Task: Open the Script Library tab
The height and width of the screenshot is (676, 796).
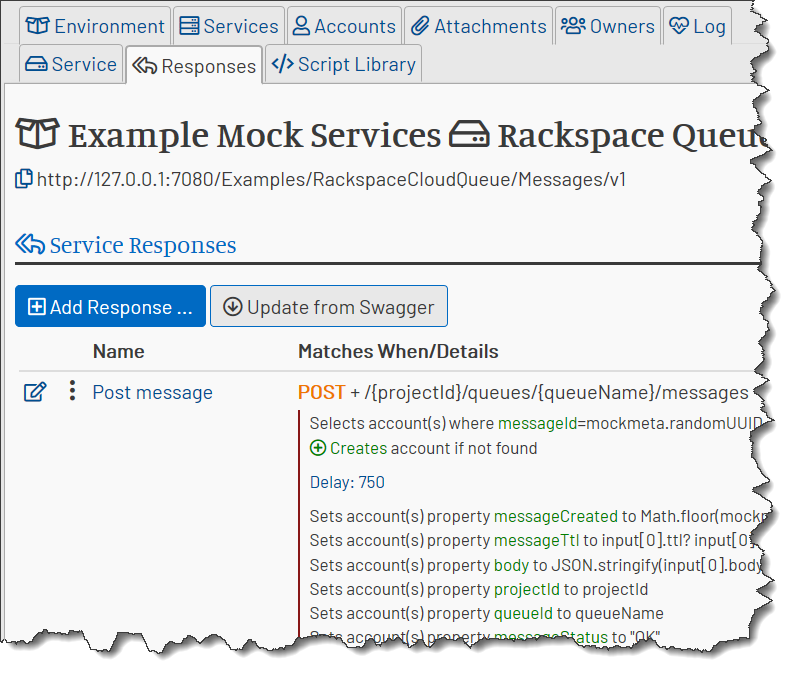Action: pos(343,64)
